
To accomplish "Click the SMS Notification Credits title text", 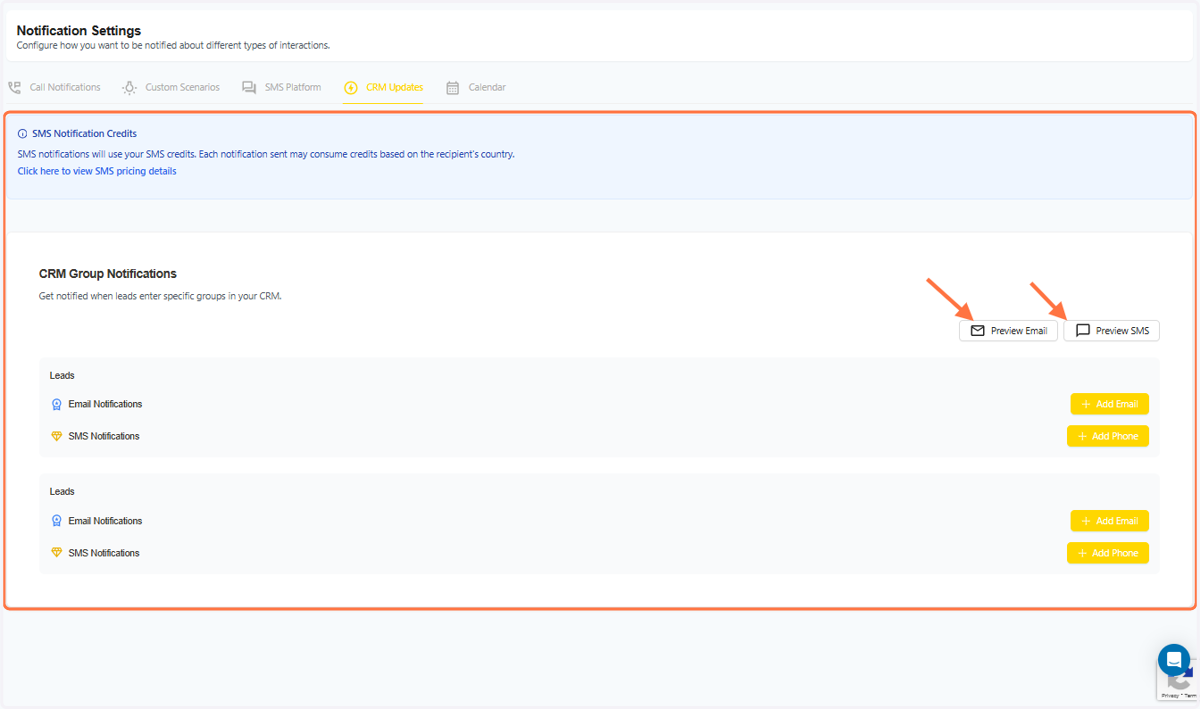I will (x=84, y=134).
